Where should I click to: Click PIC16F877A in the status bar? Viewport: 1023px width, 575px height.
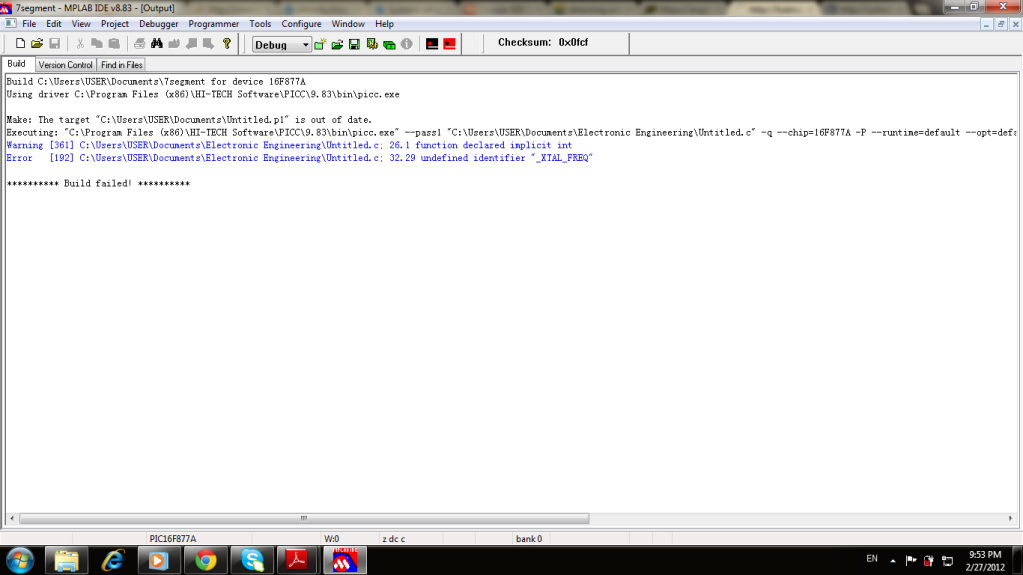[x=173, y=538]
